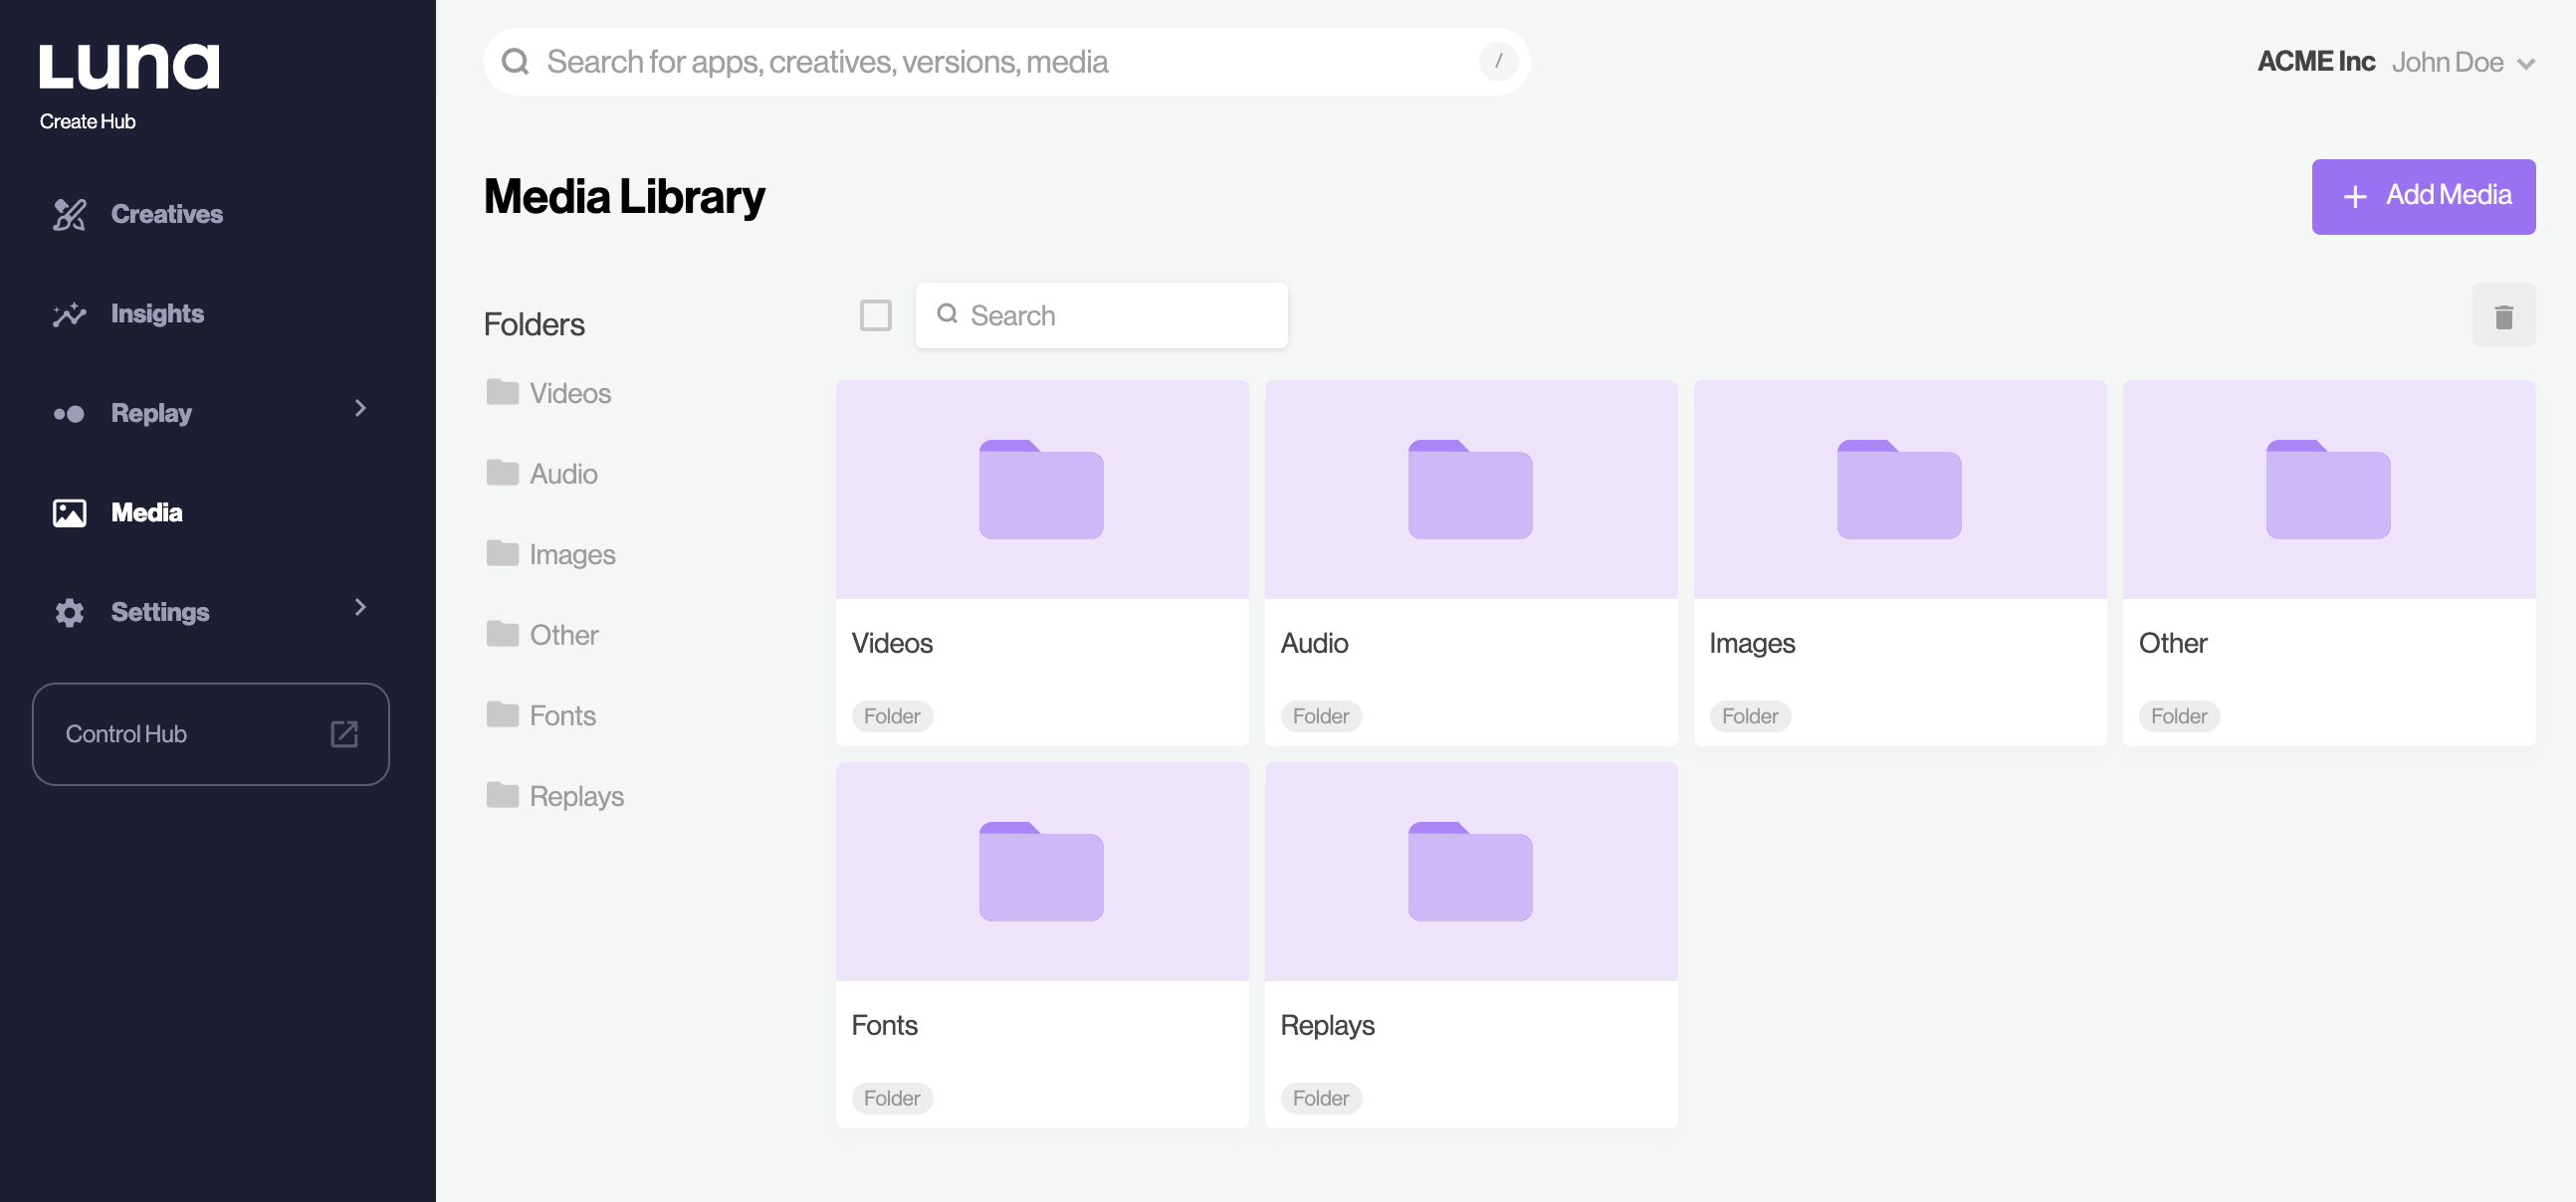Image resolution: width=2576 pixels, height=1202 pixels.
Task: Select Images in the Folders list
Action: tap(551, 554)
